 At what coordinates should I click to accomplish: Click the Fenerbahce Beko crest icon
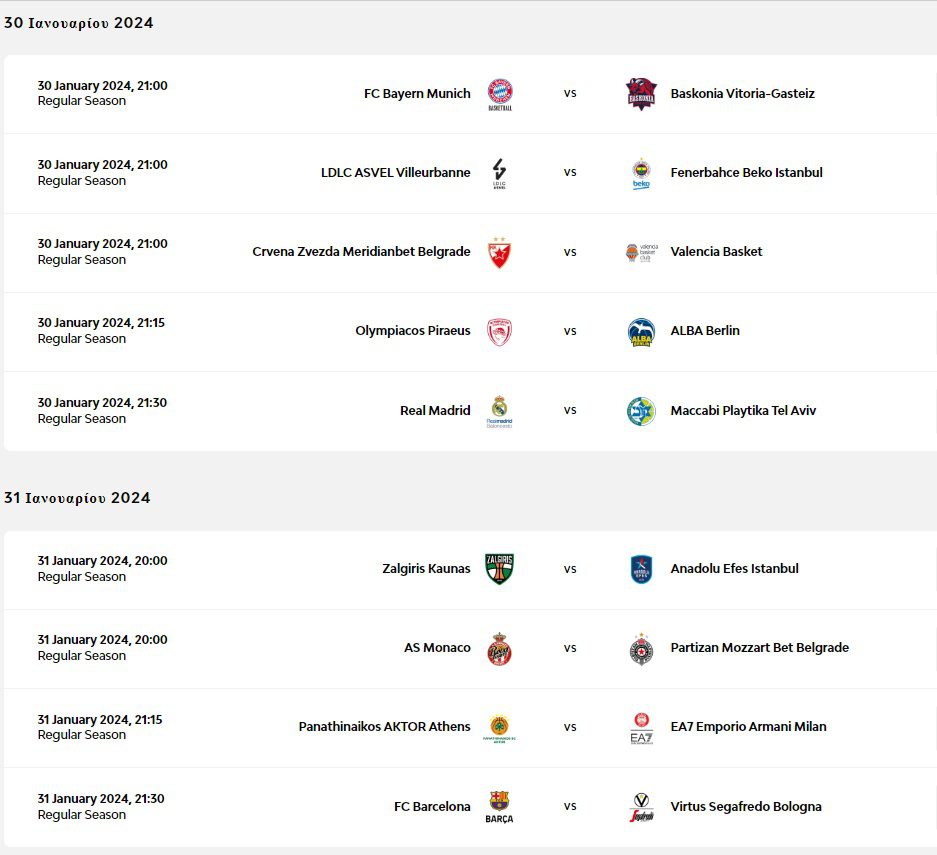(641, 172)
